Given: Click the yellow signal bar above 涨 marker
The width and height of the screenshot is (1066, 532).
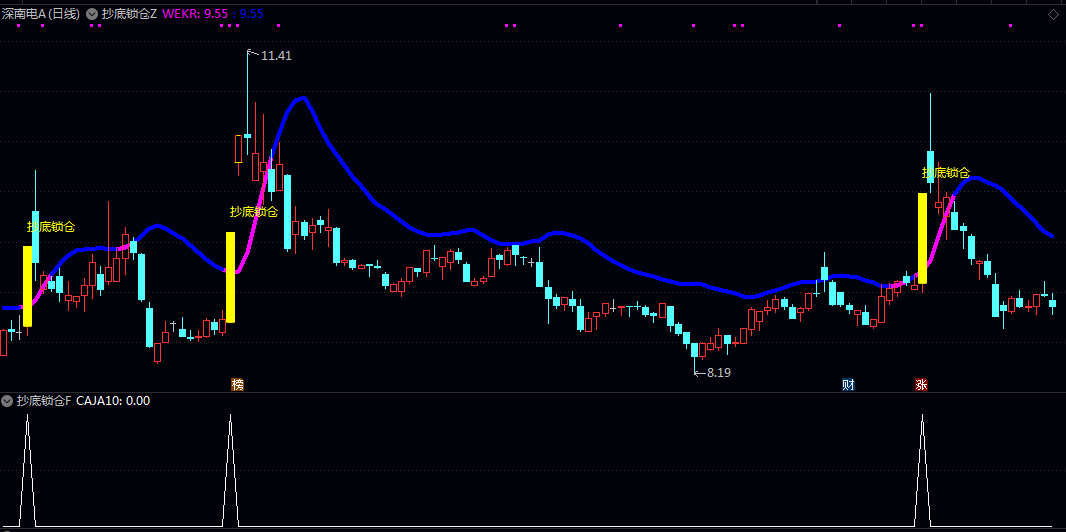Looking at the screenshot, I should click(x=923, y=238).
